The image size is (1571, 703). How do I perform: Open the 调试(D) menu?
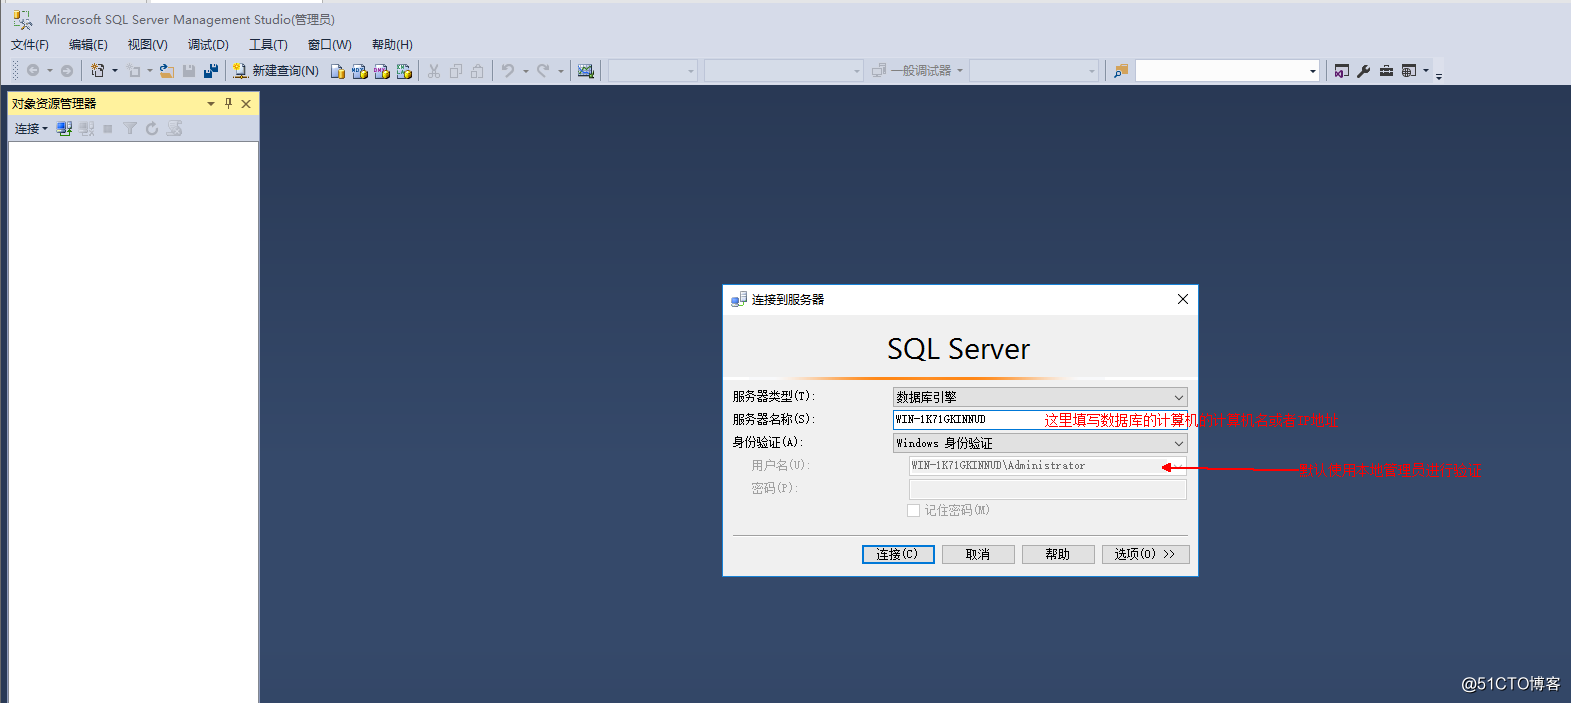tap(208, 45)
